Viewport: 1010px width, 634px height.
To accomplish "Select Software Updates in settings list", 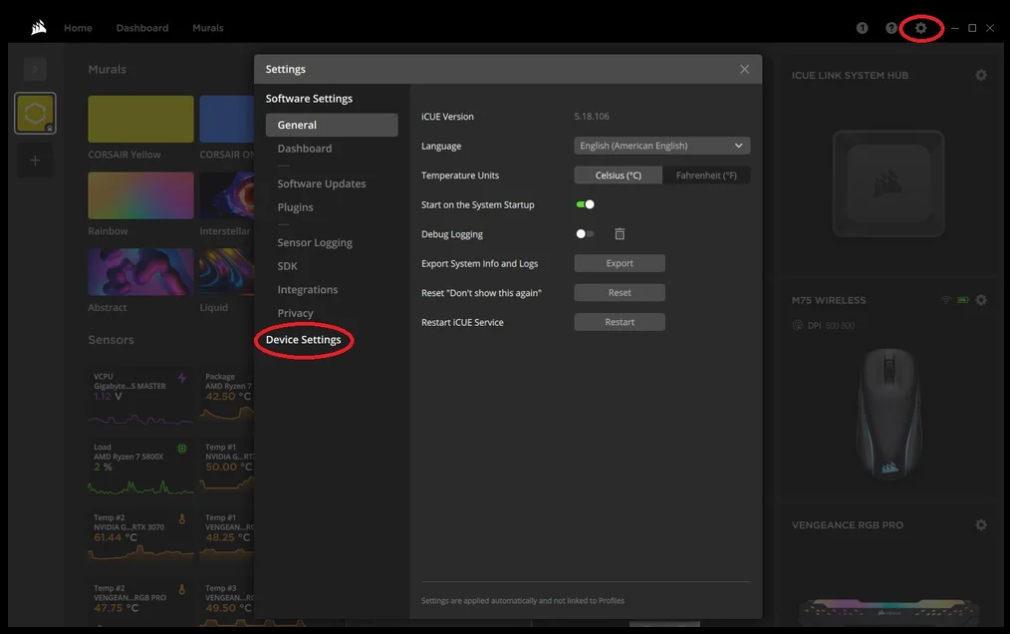I will (x=321, y=184).
